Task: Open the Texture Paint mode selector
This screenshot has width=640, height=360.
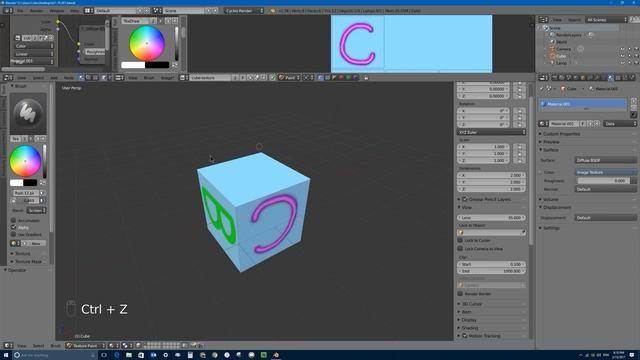Action: tap(85, 346)
